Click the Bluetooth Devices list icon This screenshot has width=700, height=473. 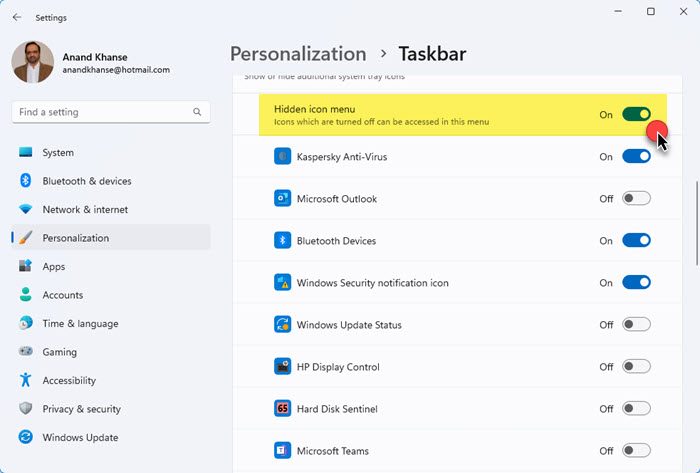283,241
